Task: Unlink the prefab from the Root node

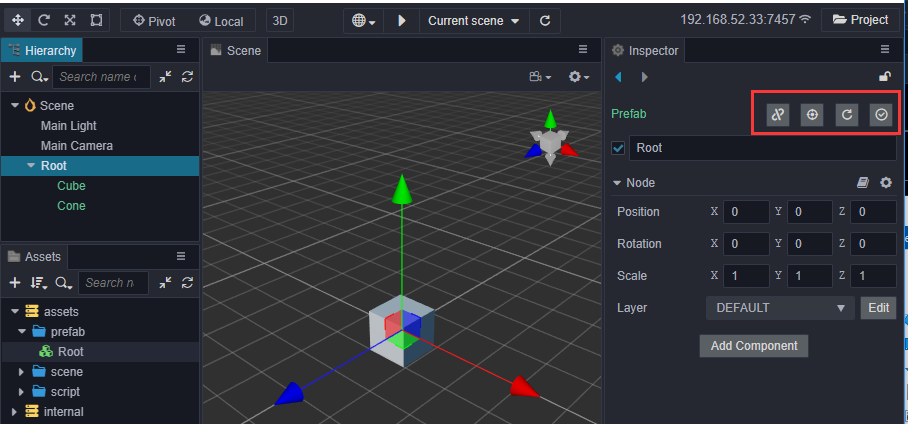Action: [x=778, y=115]
